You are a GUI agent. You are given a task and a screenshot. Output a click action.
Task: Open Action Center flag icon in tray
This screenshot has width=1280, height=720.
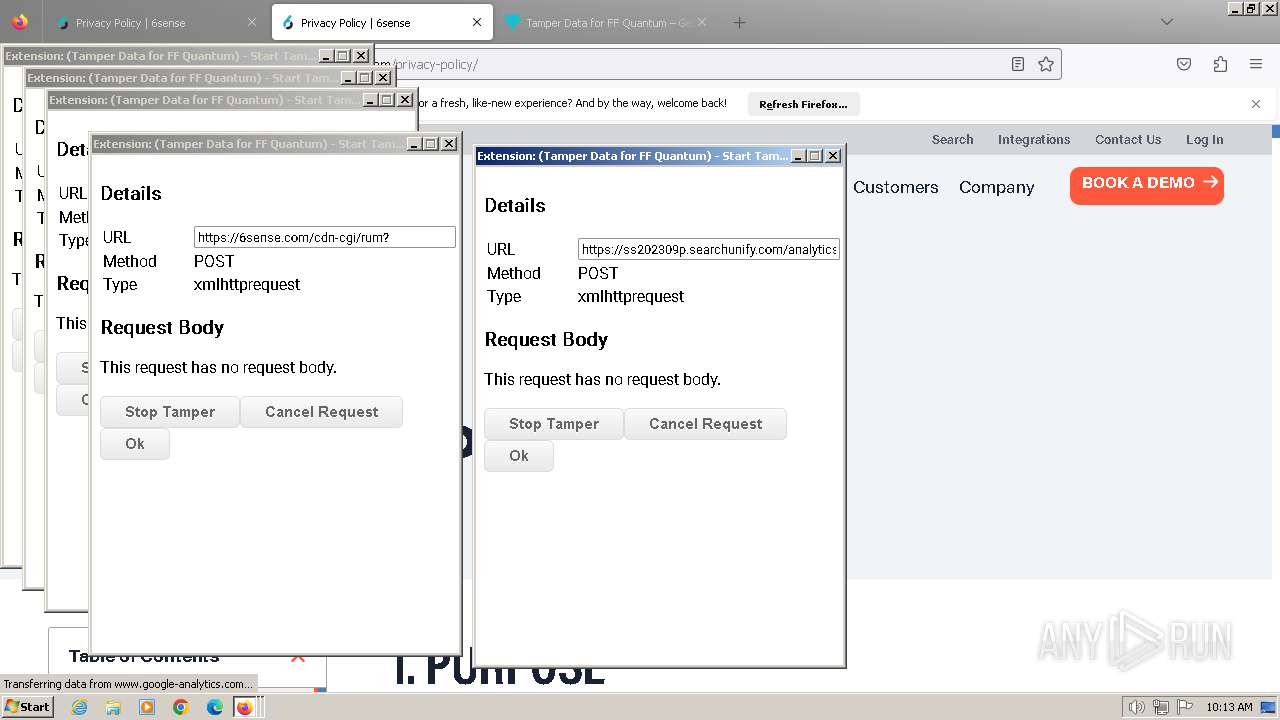1184,707
